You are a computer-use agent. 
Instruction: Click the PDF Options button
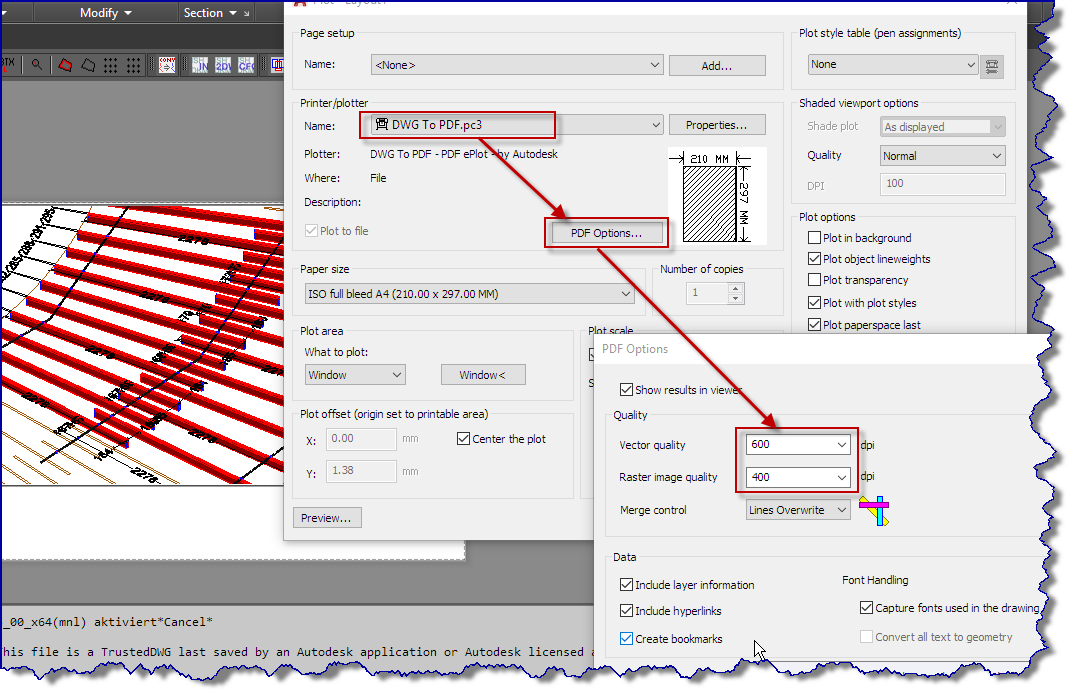(606, 232)
